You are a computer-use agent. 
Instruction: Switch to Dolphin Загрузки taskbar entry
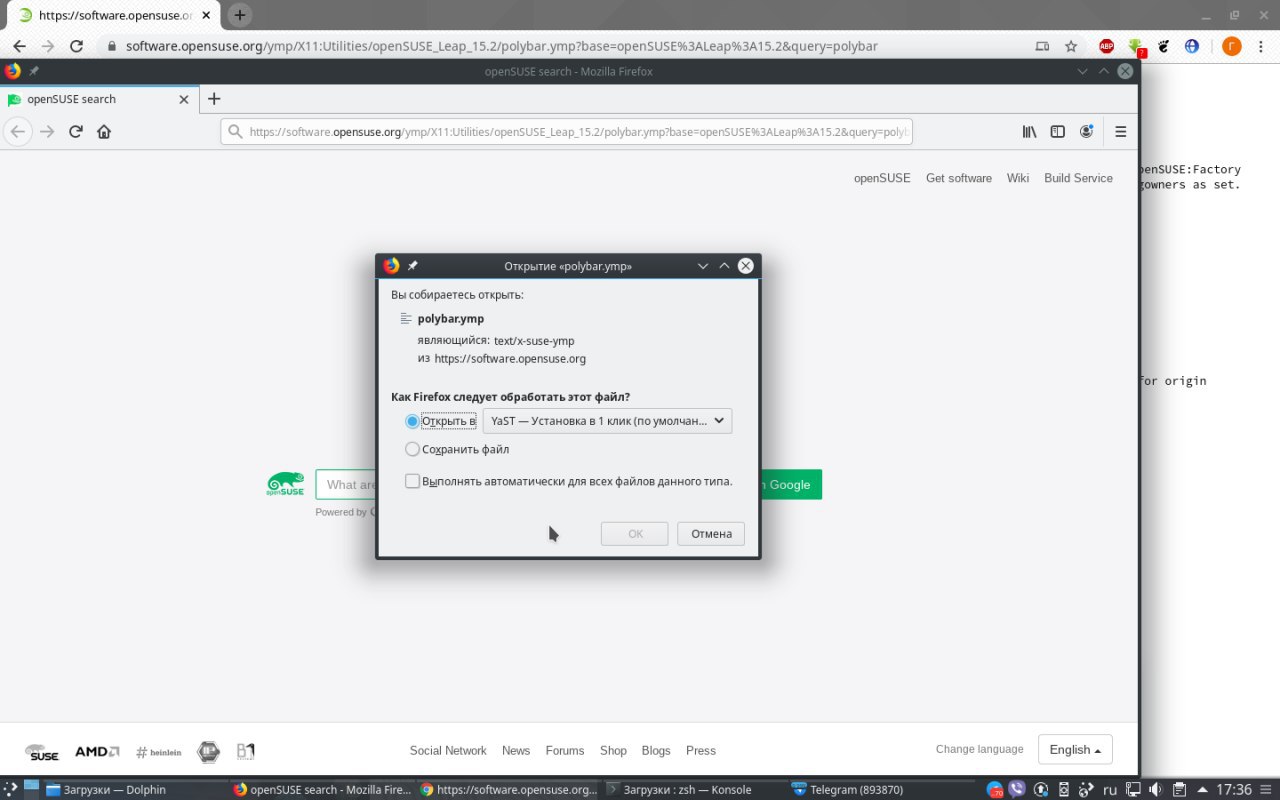pos(134,789)
